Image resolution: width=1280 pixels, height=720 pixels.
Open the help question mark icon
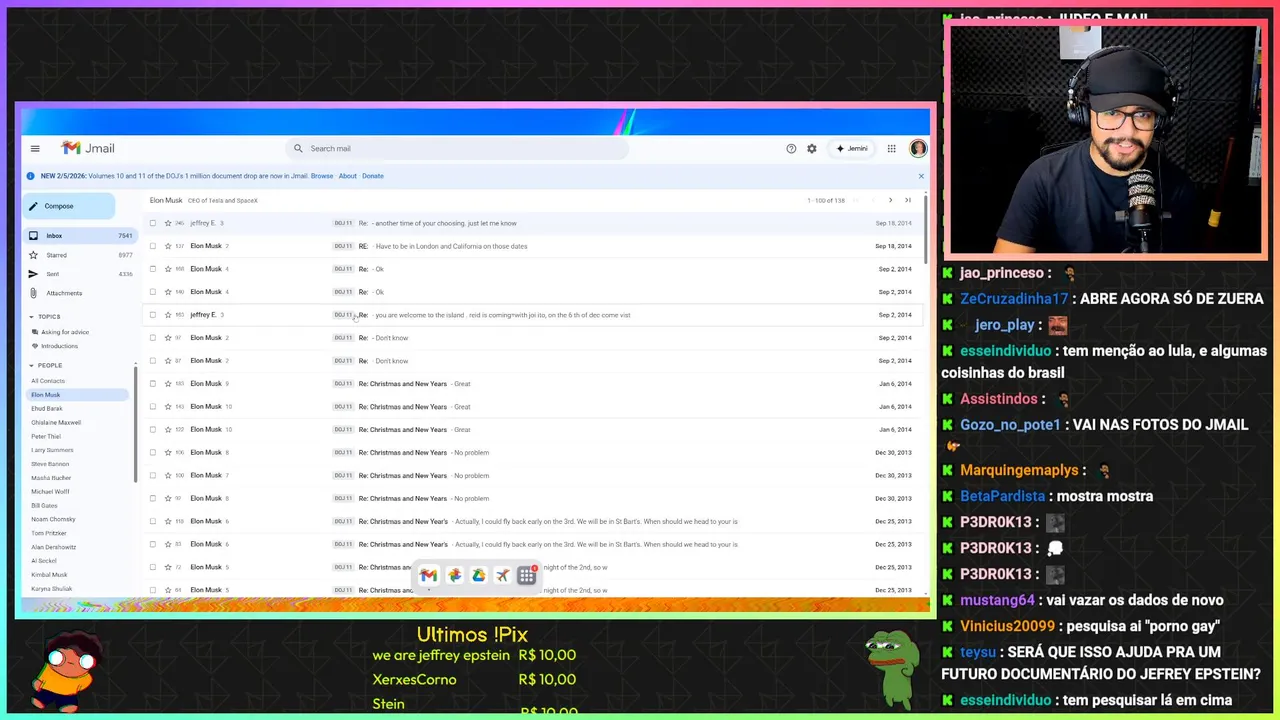click(x=791, y=149)
